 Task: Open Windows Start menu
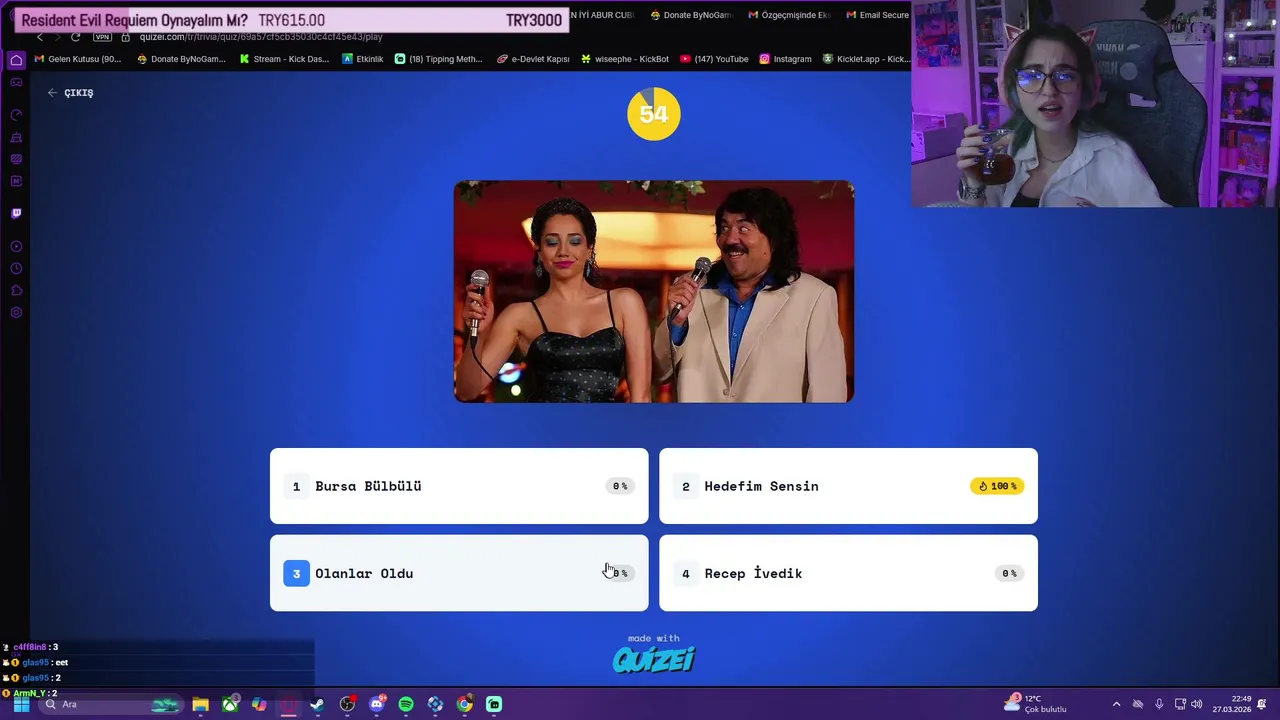click(x=21, y=704)
